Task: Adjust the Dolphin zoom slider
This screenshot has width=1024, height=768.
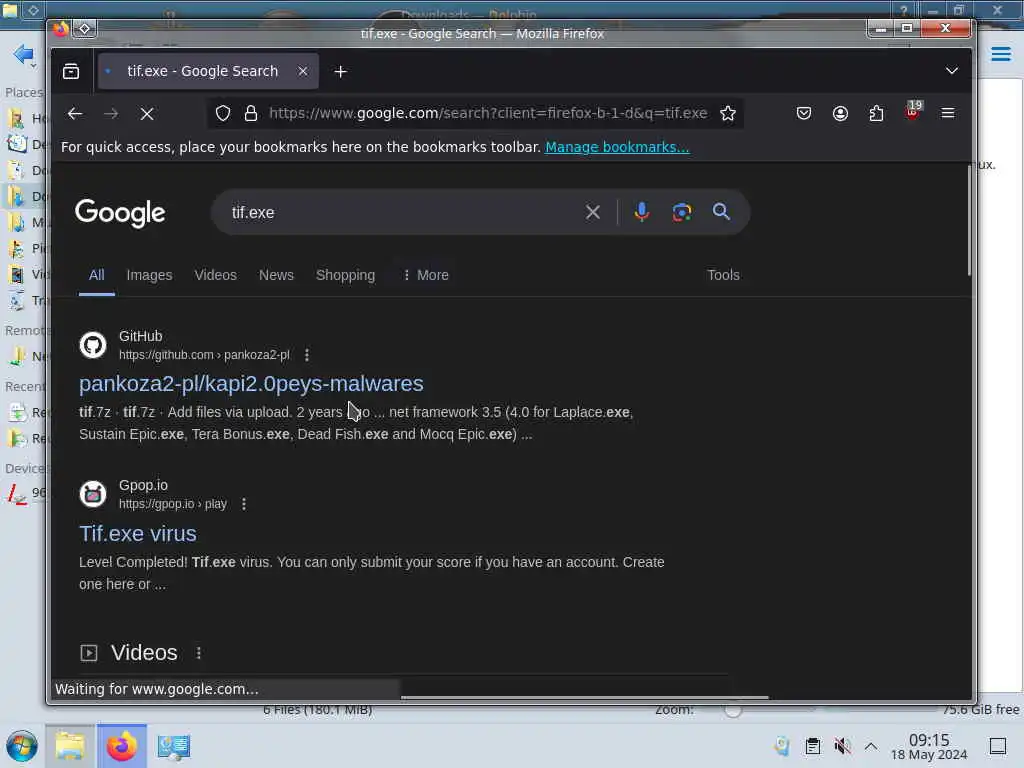Action: pyautogui.click(x=733, y=710)
